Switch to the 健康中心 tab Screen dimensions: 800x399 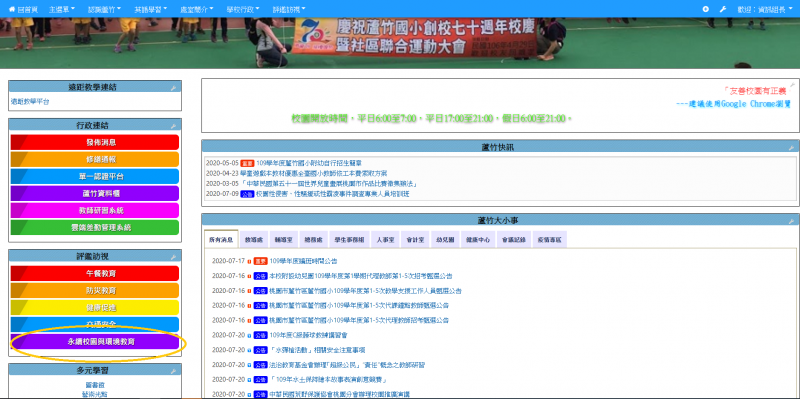point(478,239)
